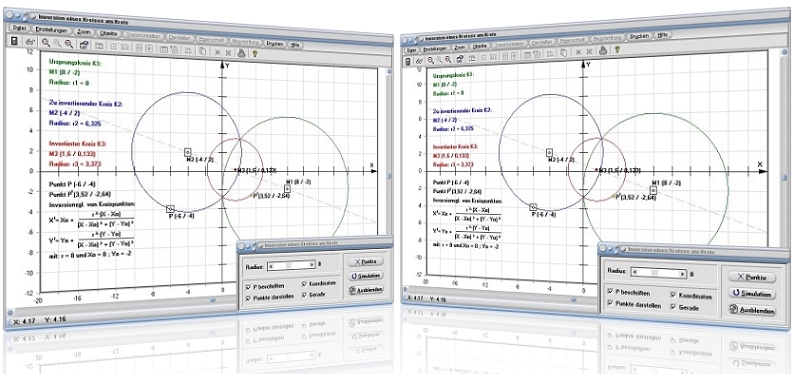Click the Simulation button in left control panel
This screenshot has width=794, height=374.
[x=365, y=276]
